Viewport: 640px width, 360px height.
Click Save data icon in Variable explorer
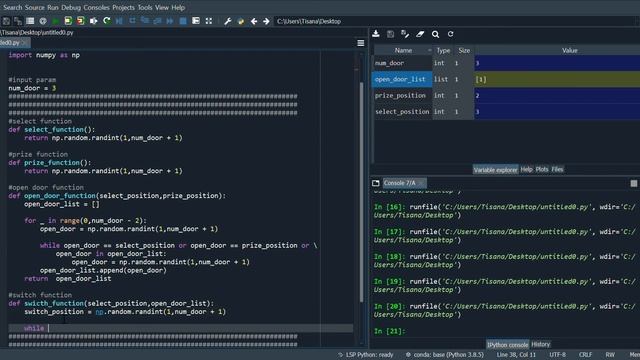click(x=391, y=34)
